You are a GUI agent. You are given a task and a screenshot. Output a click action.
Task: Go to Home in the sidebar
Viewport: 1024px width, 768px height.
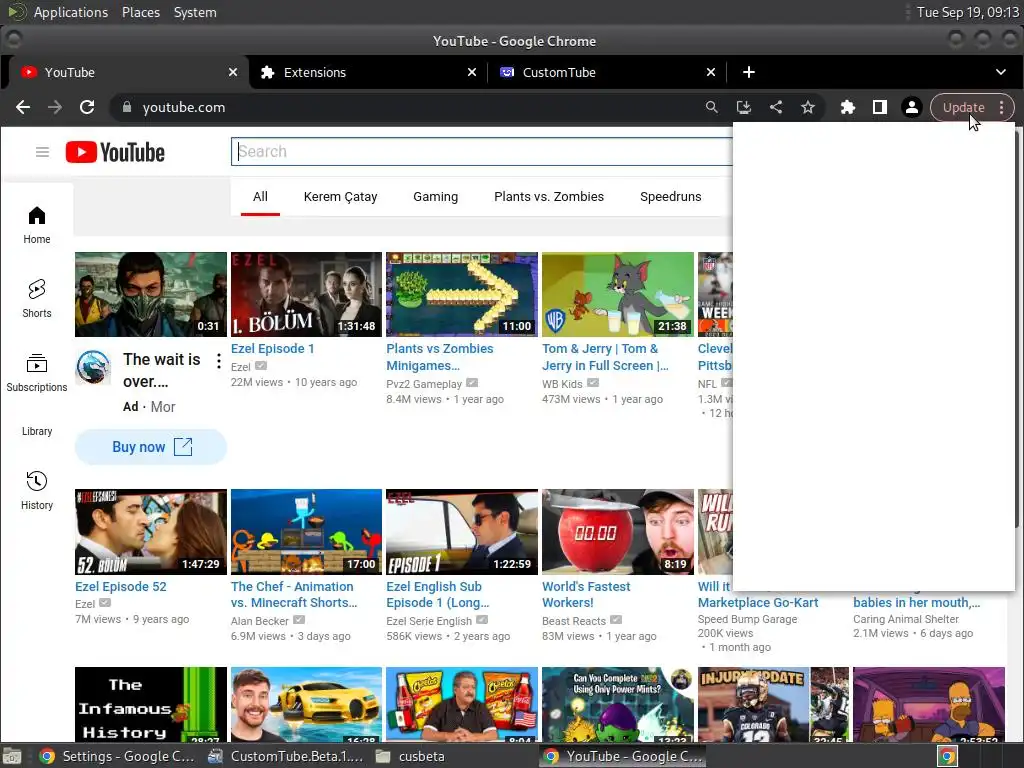(x=37, y=225)
